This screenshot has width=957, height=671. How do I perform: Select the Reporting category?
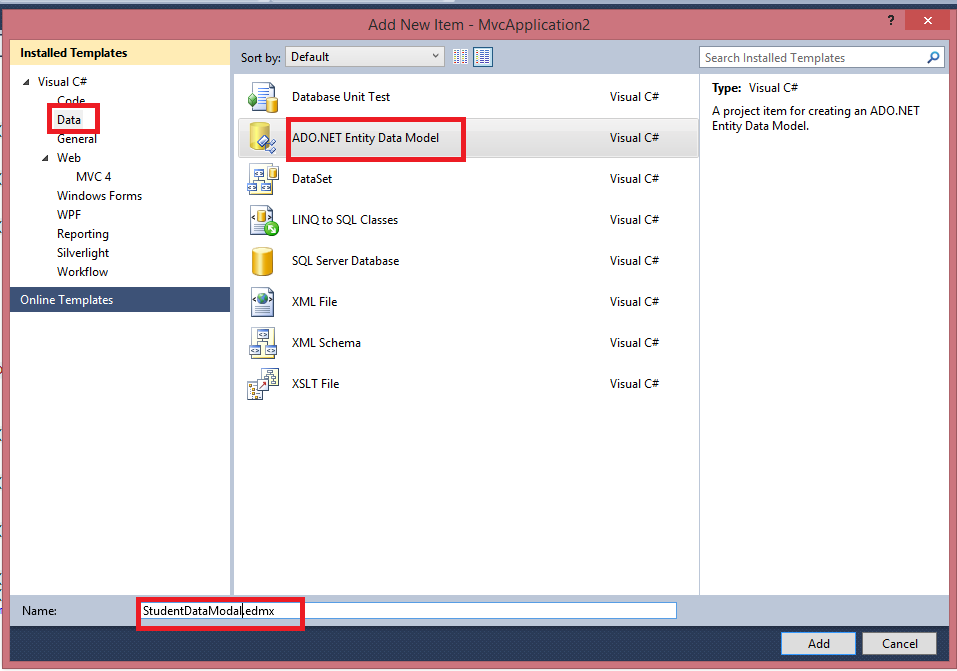tap(83, 234)
